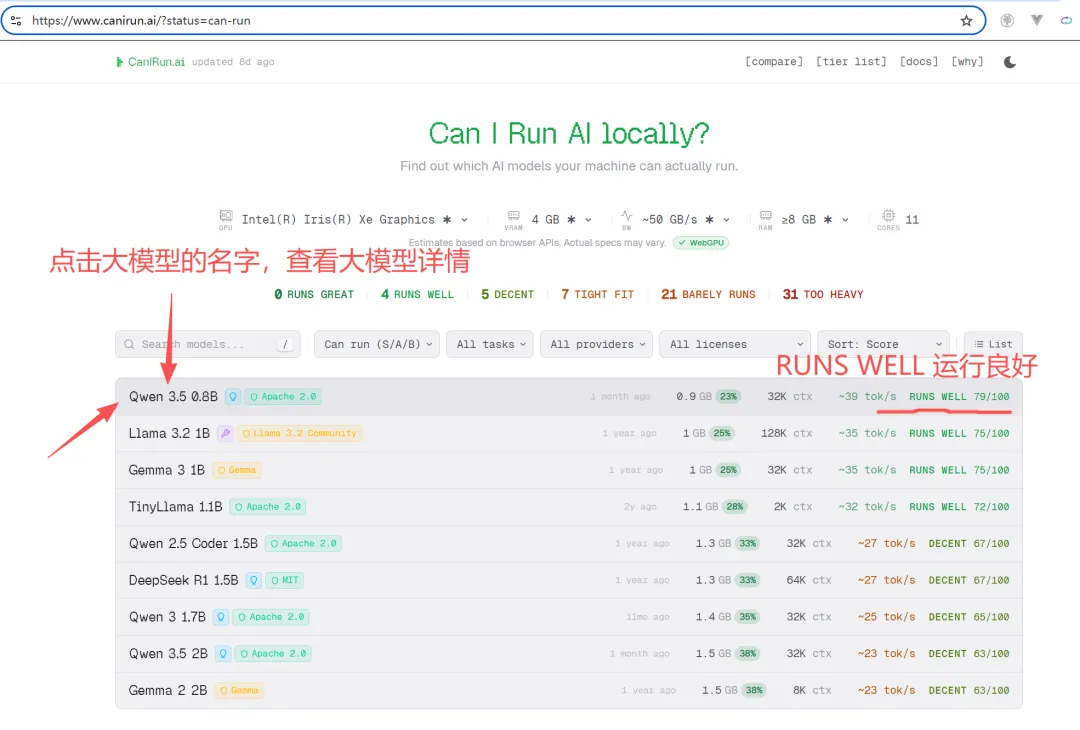Open Llama 3.2 1B model details
1080x730 pixels.
pos(169,433)
